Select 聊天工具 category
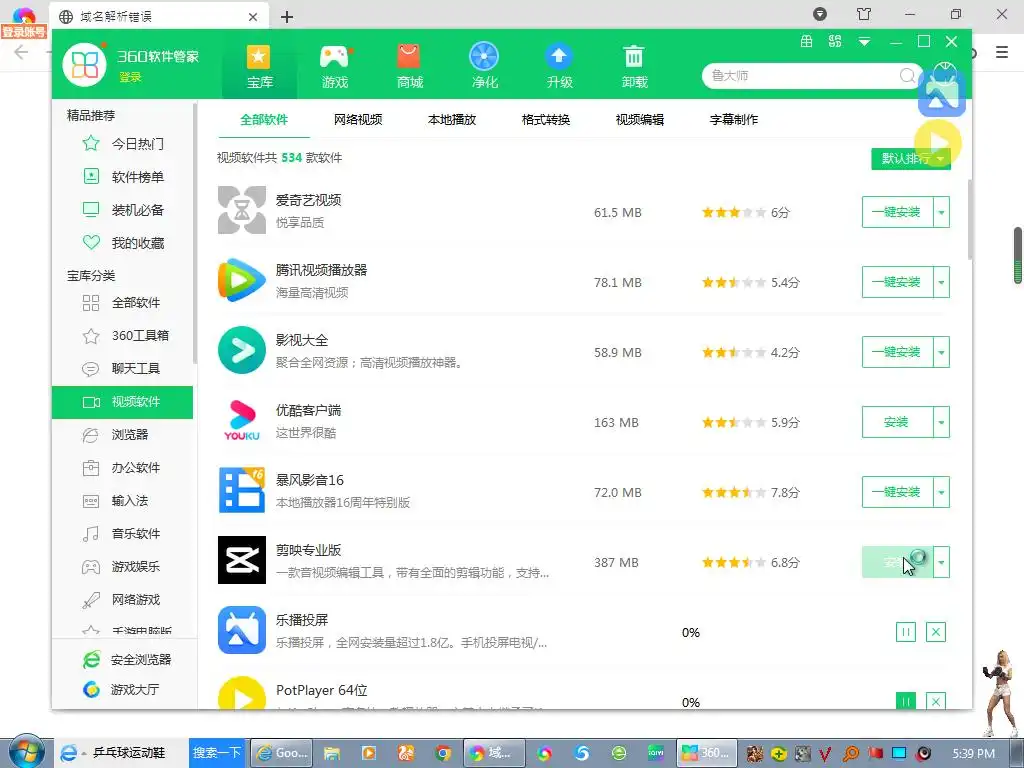This screenshot has width=1024, height=768. 123,368
